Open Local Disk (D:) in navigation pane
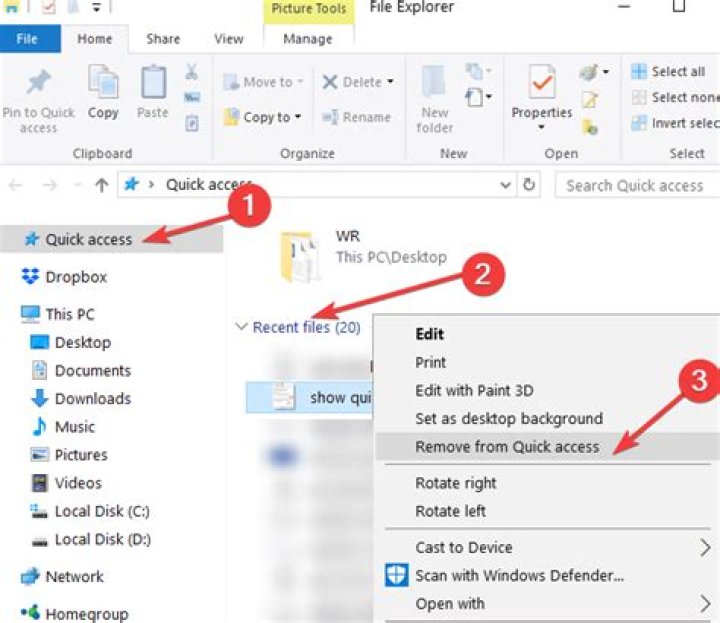Screen dimensions: 720x623 (91, 539)
